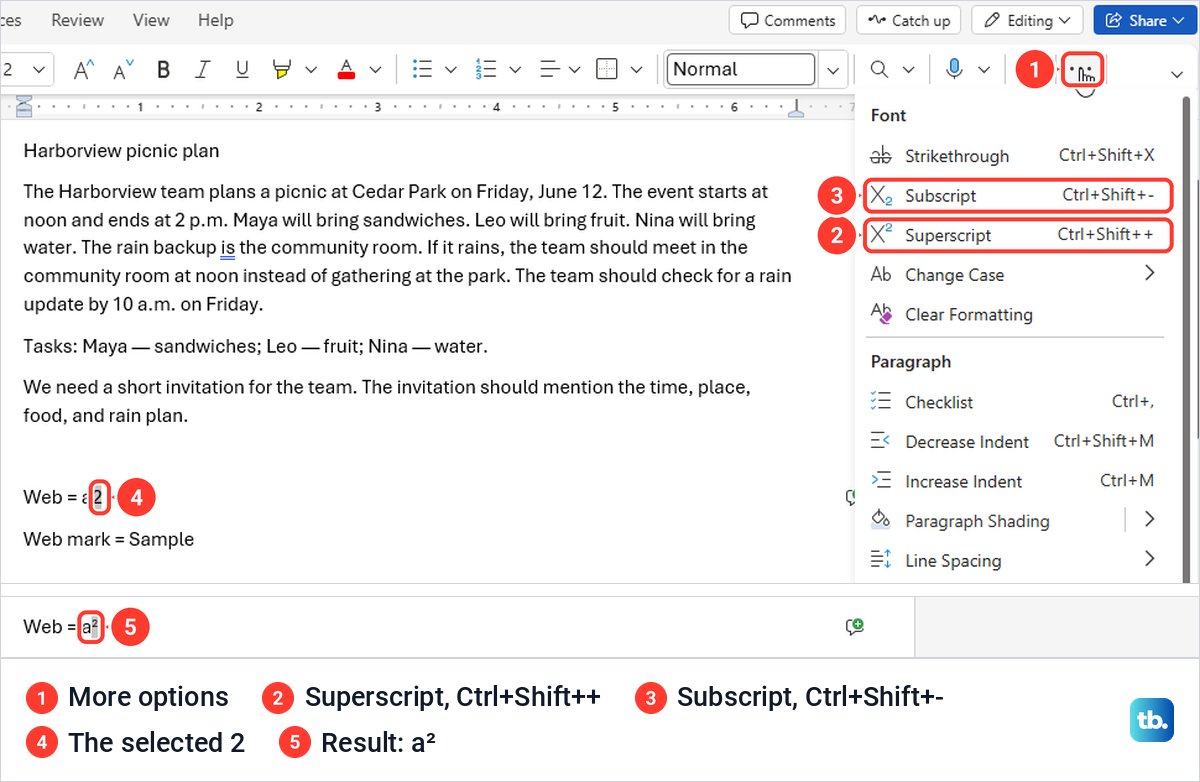Open the Help tab
Viewport: 1200px width, 782px height.
pyautogui.click(x=215, y=20)
